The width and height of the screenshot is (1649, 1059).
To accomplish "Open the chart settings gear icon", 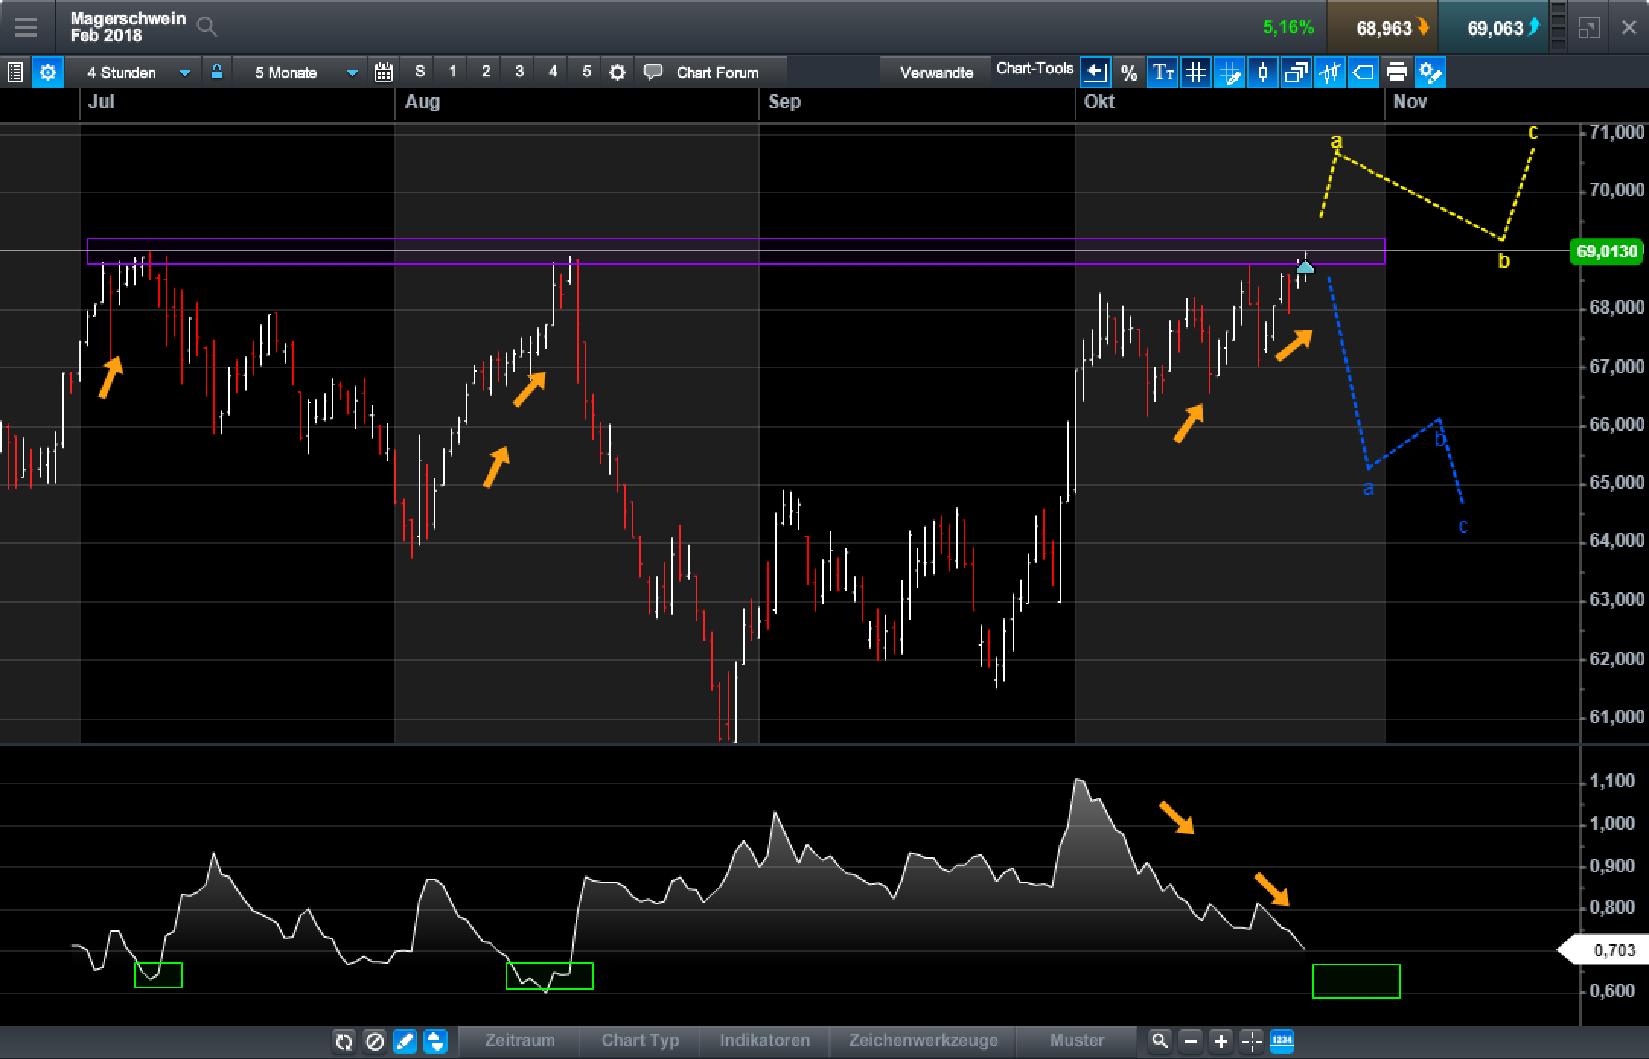I will point(46,72).
